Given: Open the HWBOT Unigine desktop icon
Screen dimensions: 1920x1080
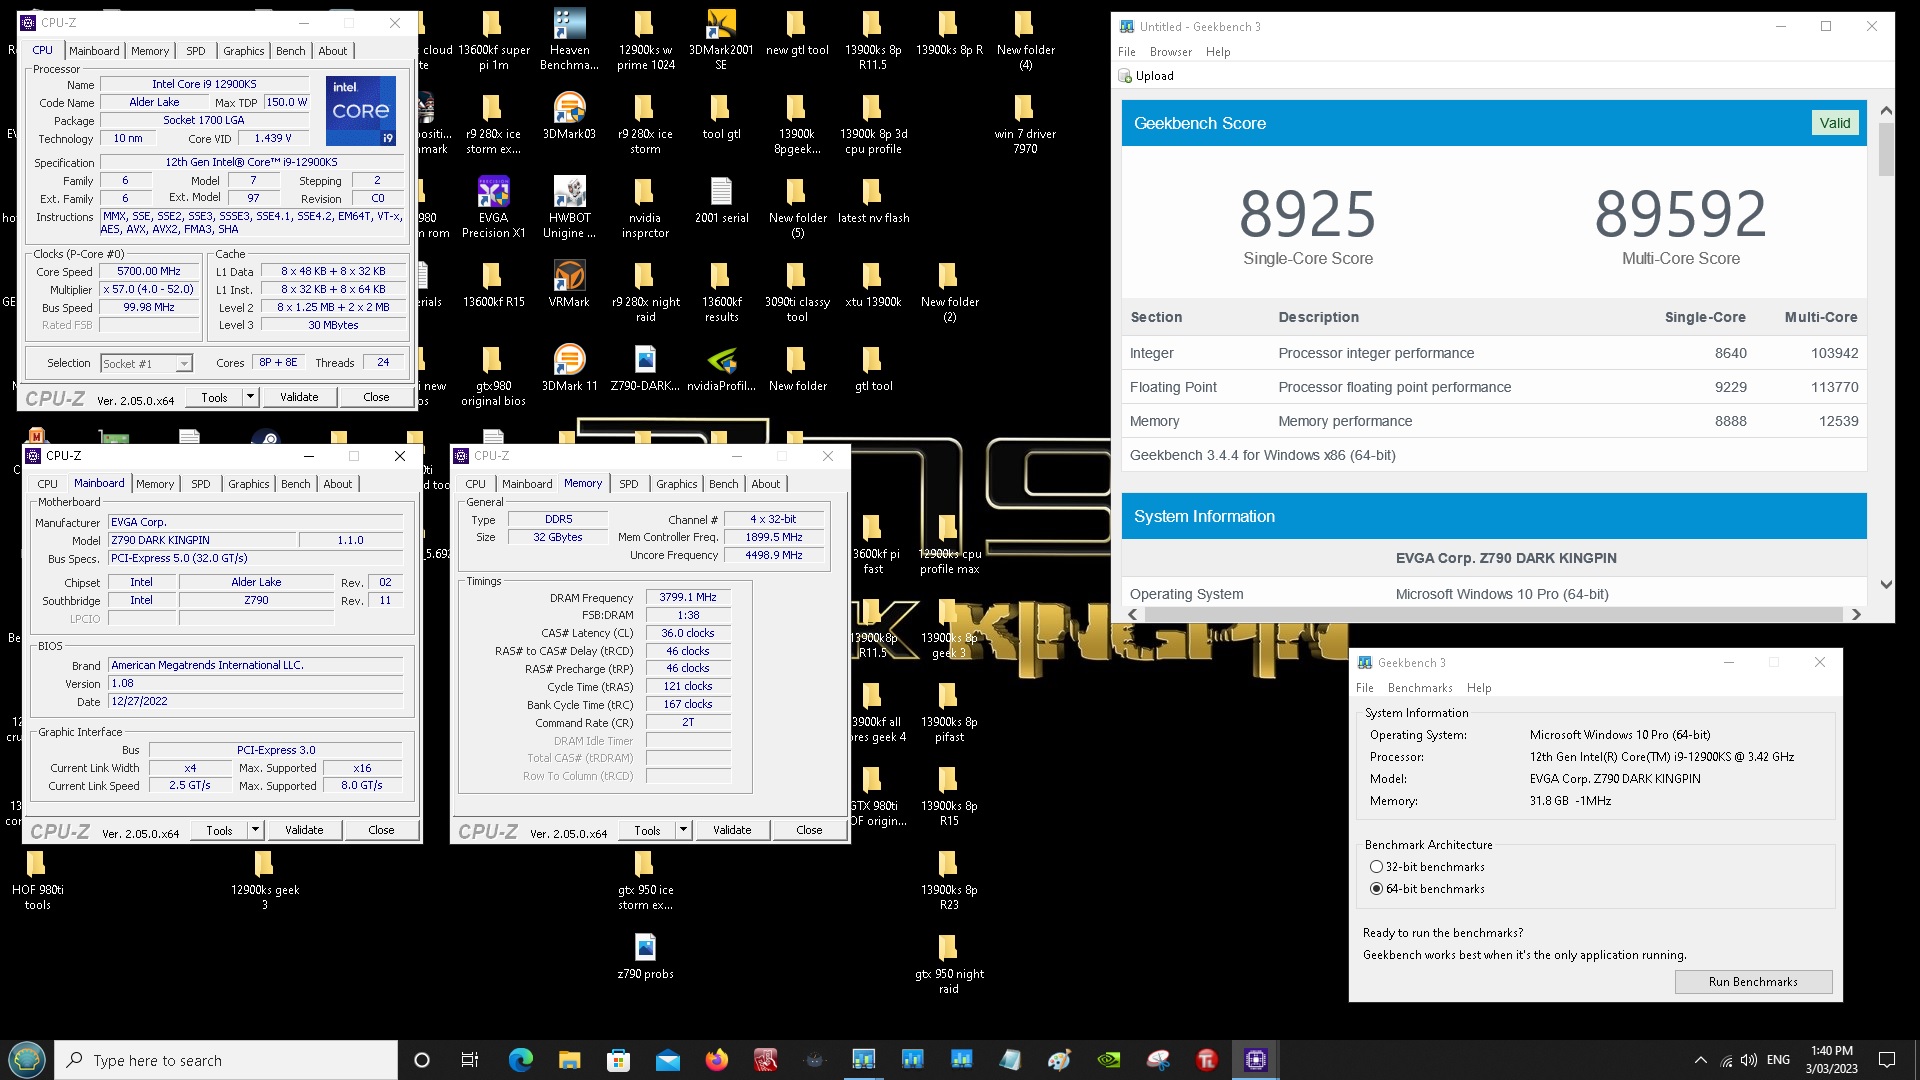Looking at the screenshot, I should (569, 208).
